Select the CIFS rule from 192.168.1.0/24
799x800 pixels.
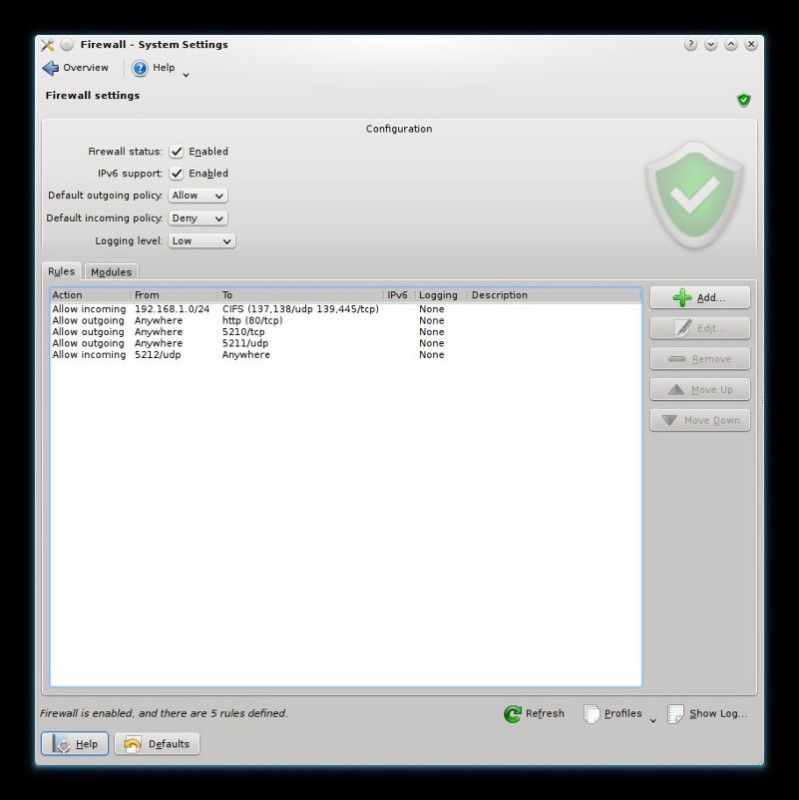click(x=345, y=309)
